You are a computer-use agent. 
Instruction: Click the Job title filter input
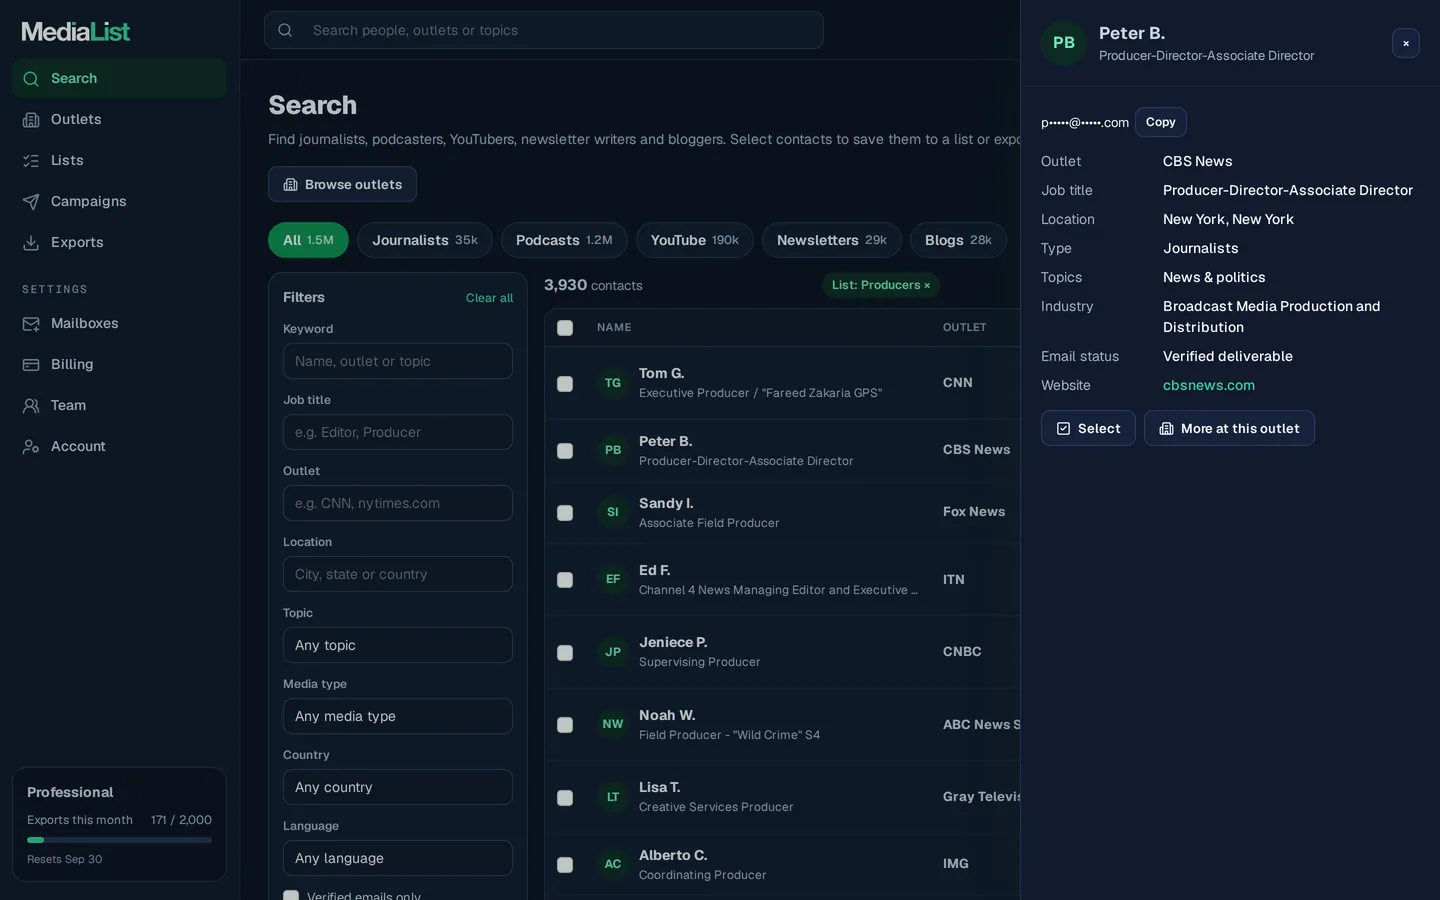[x=398, y=432]
